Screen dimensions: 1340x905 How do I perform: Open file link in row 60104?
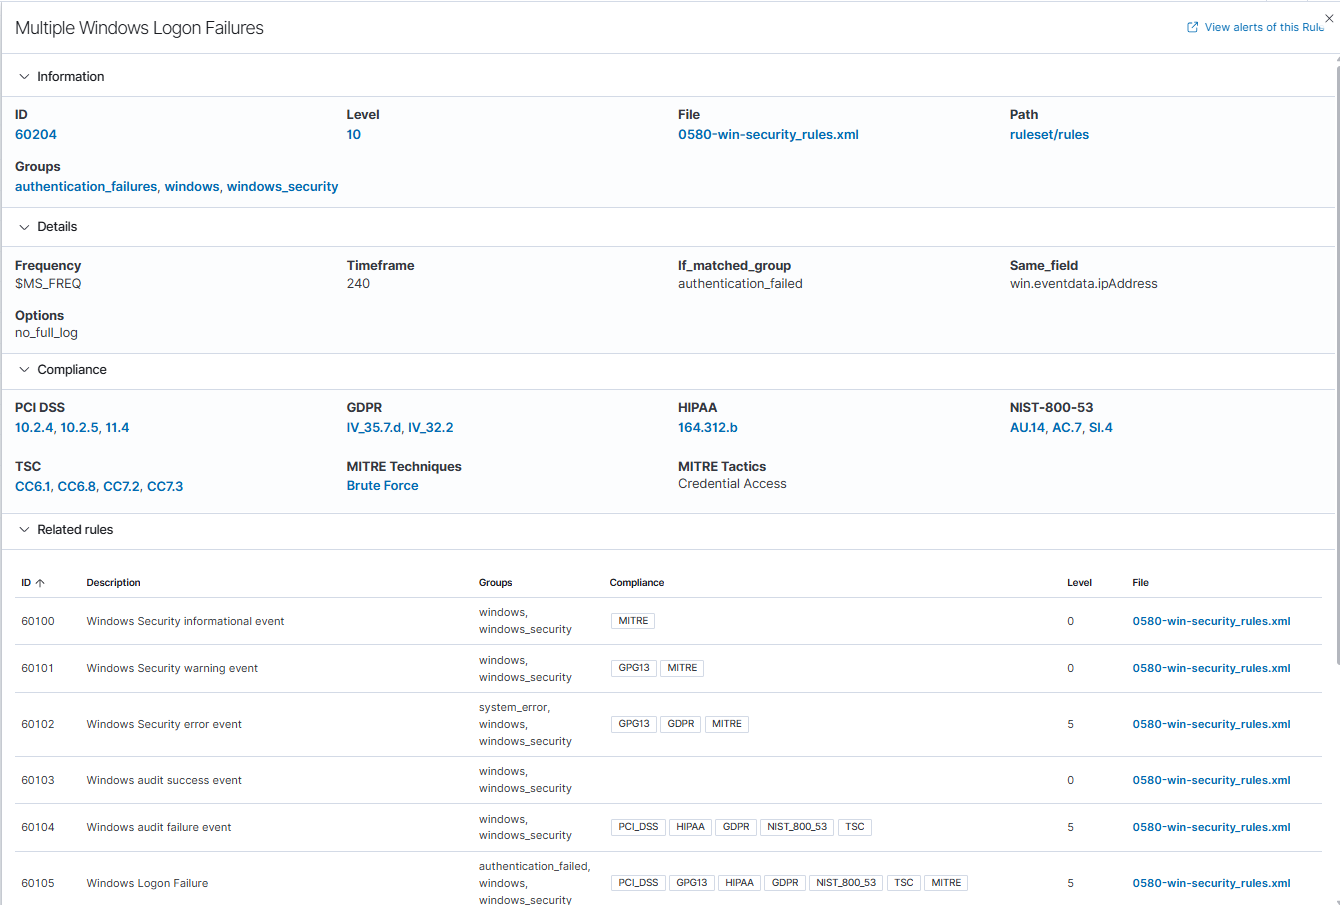(x=1211, y=827)
